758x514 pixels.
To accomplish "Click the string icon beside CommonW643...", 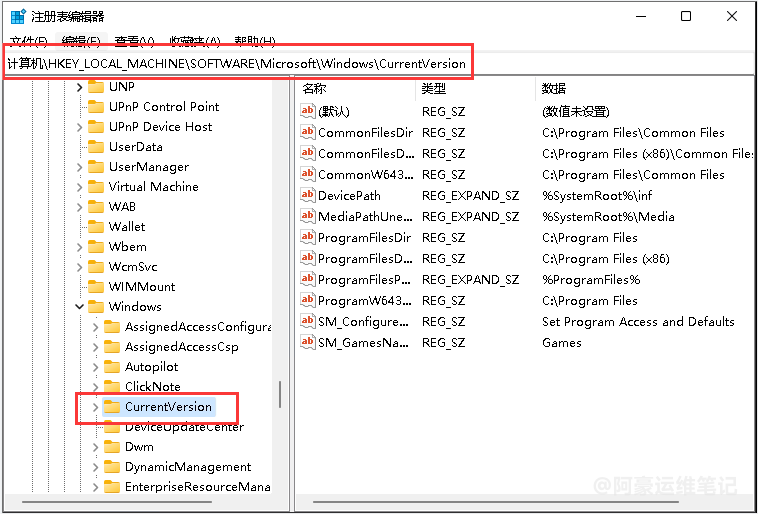I will point(308,174).
